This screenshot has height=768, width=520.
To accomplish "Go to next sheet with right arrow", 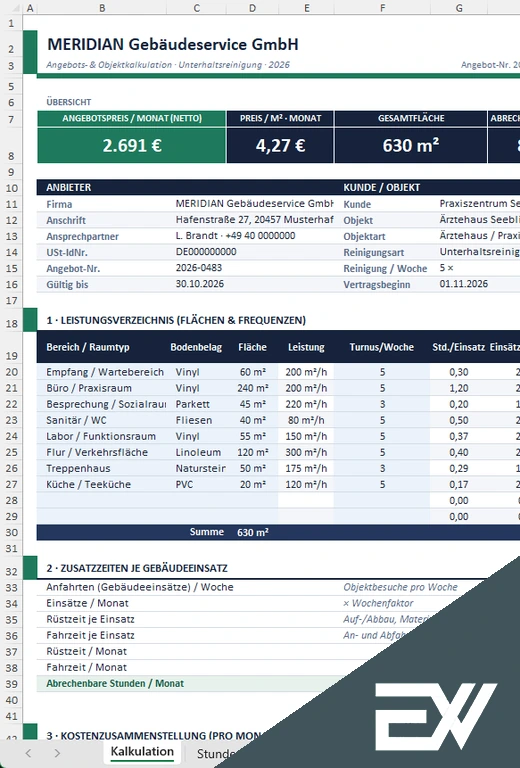I will tap(57, 753).
